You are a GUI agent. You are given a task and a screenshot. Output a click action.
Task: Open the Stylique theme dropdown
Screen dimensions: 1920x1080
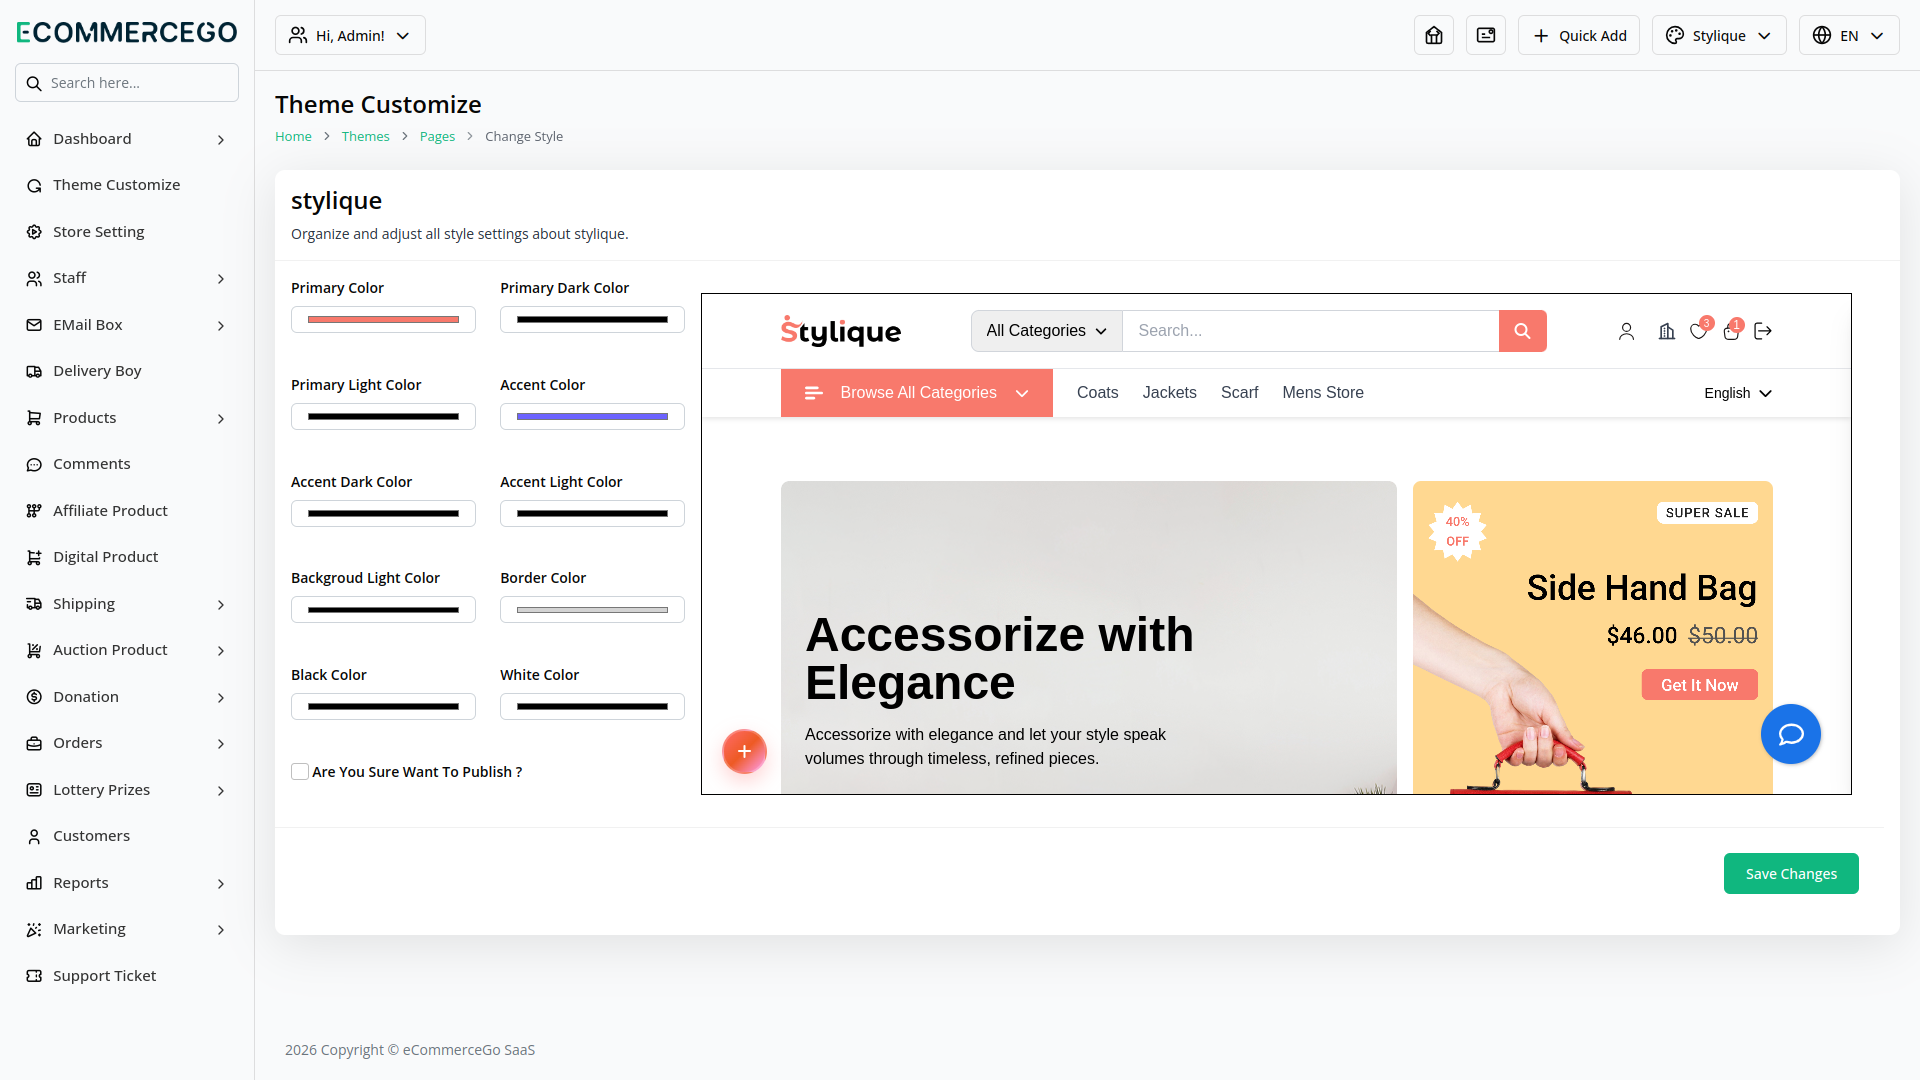tap(1719, 35)
